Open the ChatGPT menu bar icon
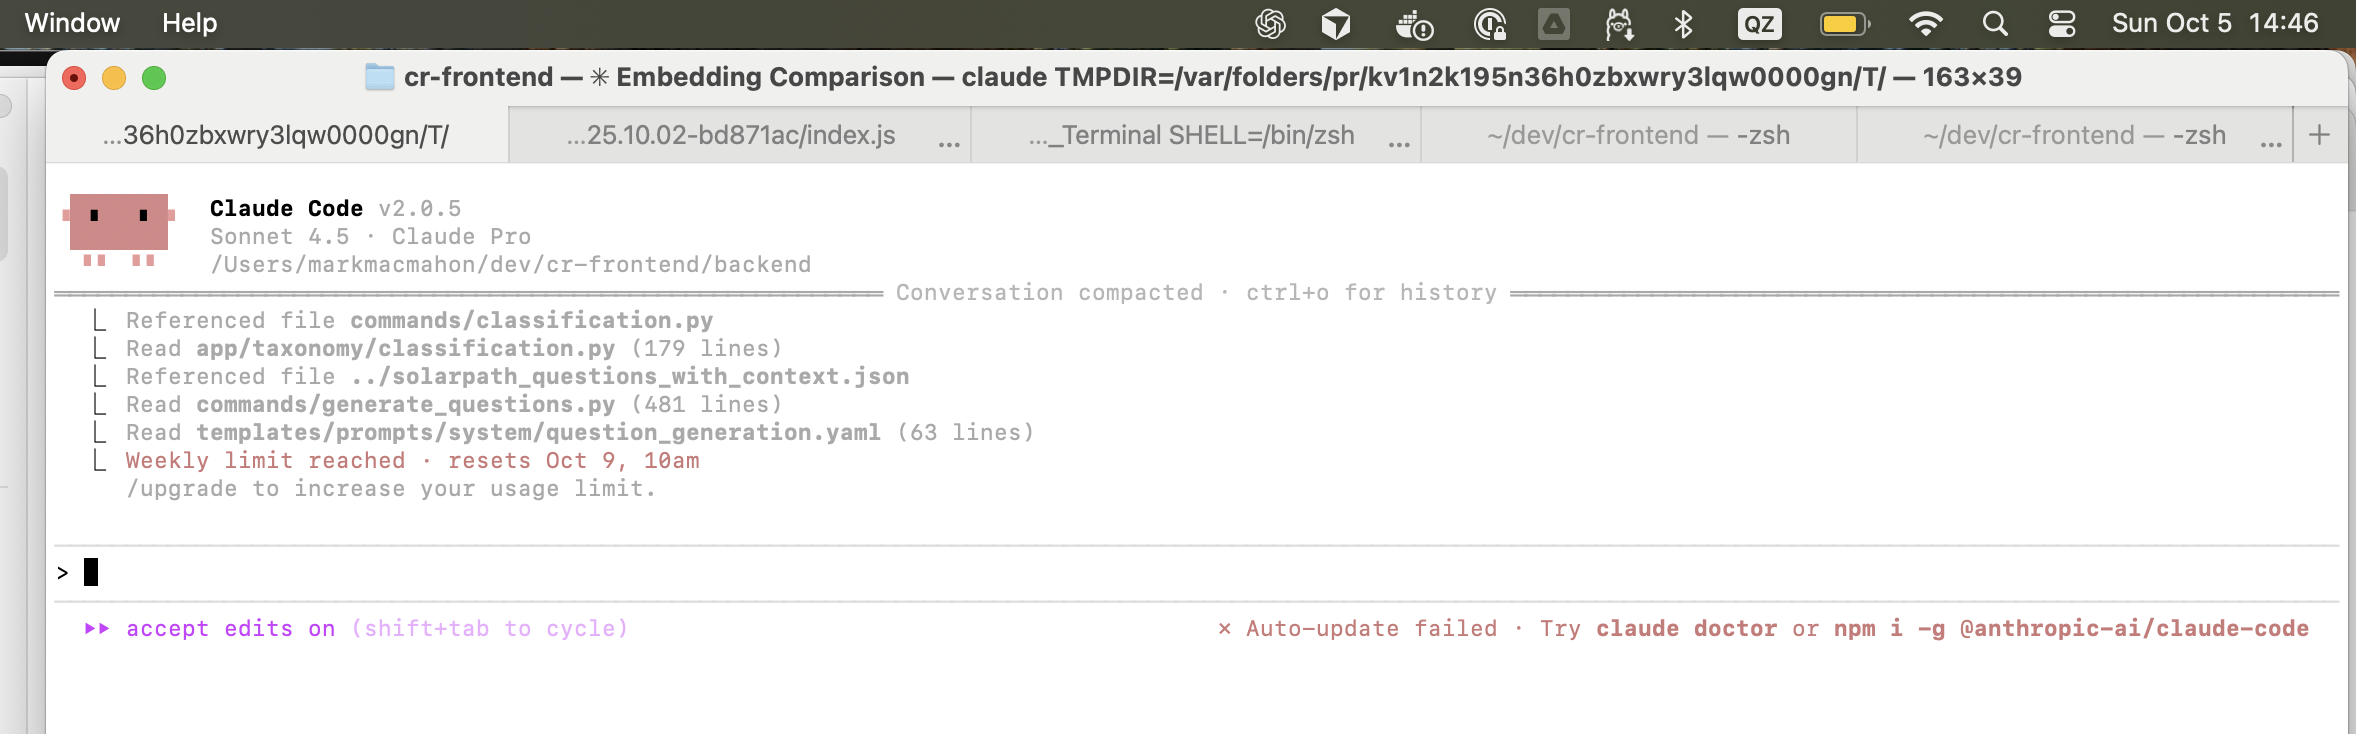This screenshot has height=734, width=2356. tap(1270, 24)
